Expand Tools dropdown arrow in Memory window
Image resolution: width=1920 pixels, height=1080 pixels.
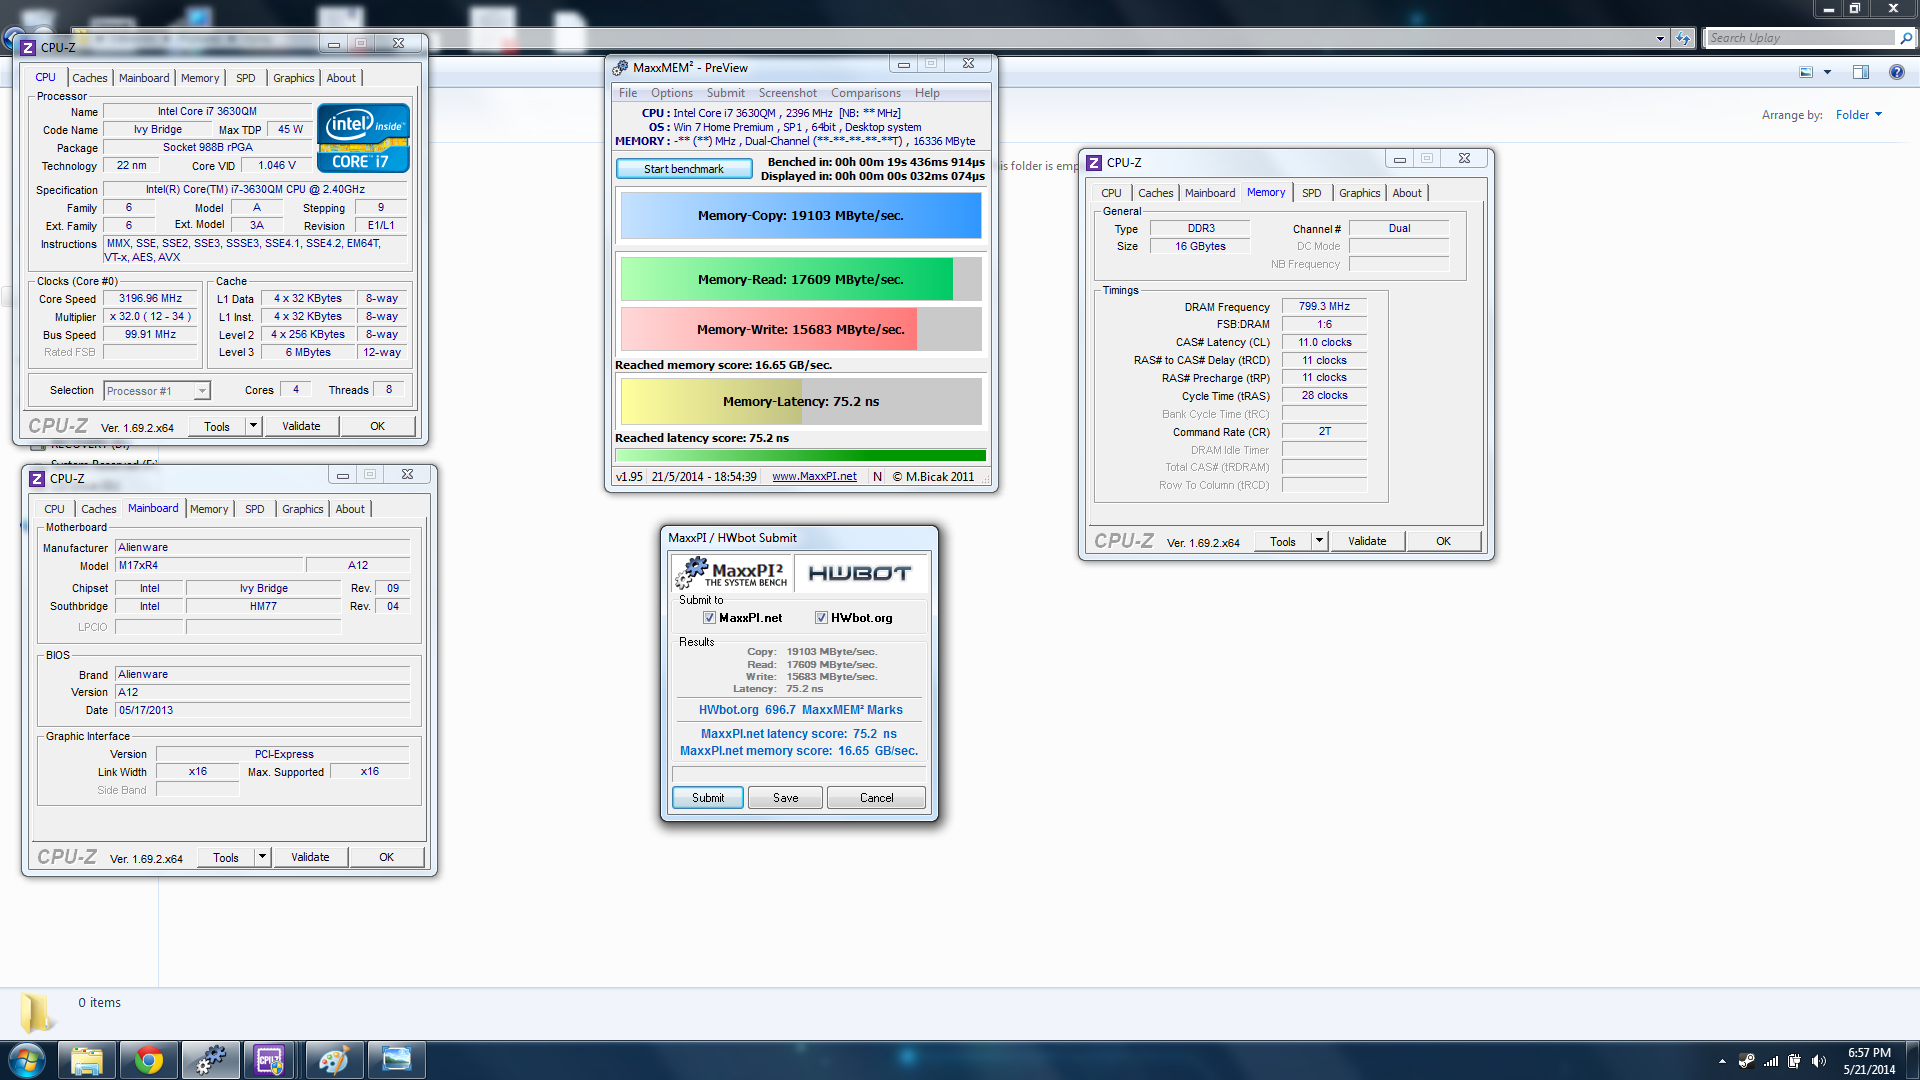pyautogui.click(x=1319, y=541)
